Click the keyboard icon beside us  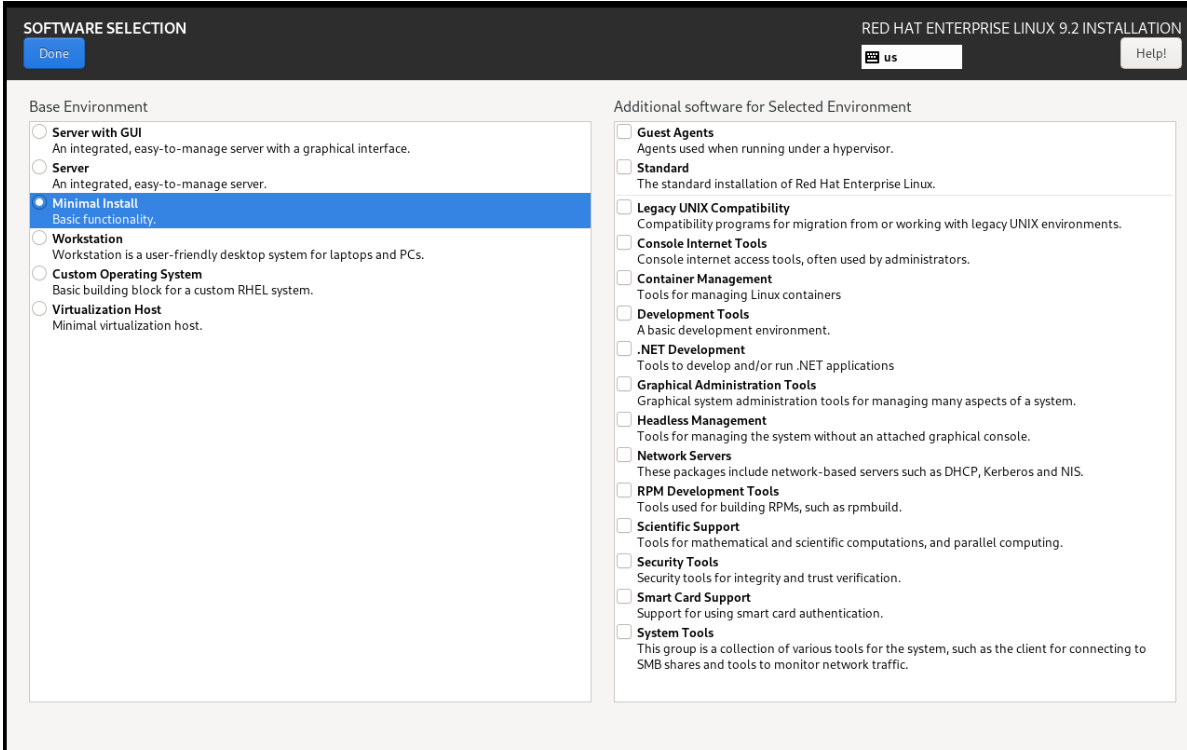click(x=872, y=58)
